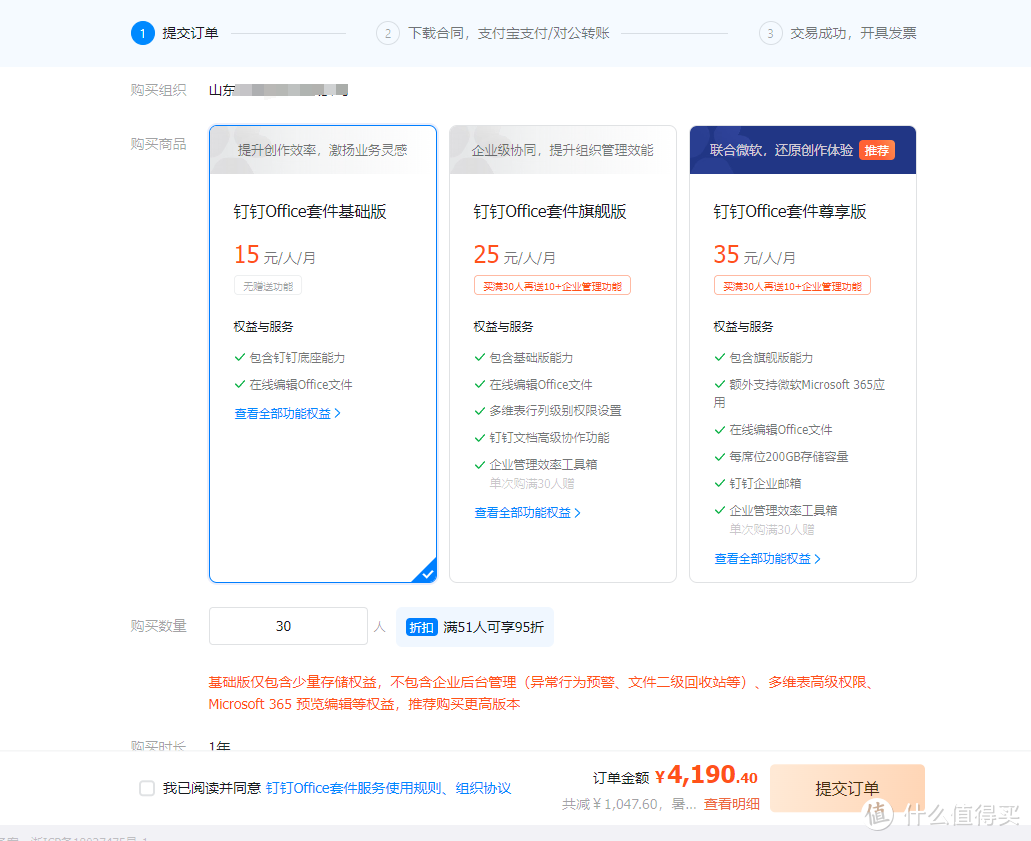Click step 3 circle icon 交易成功
The height and width of the screenshot is (841, 1031).
[x=769, y=32]
